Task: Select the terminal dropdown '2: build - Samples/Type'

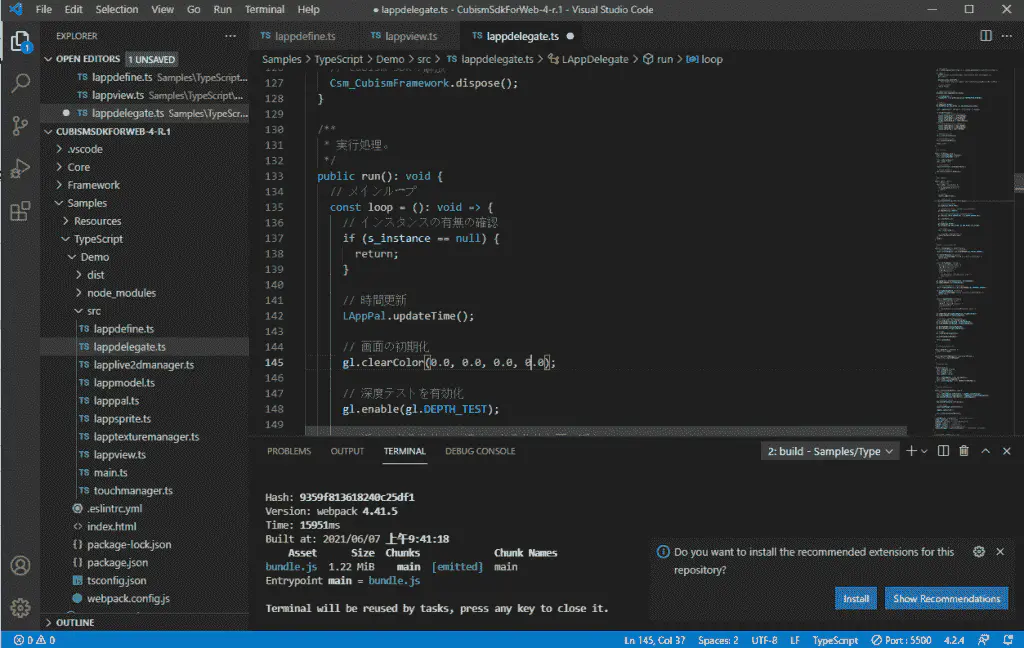Action: (829, 451)
